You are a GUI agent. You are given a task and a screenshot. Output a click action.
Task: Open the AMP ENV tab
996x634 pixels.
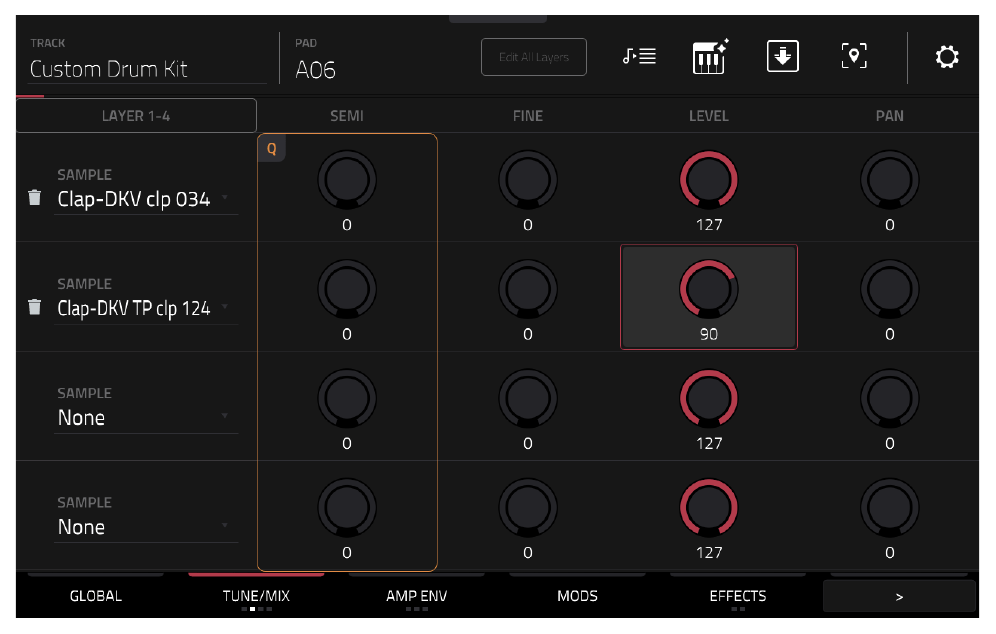pyautogui.click(x=417, y=596)
